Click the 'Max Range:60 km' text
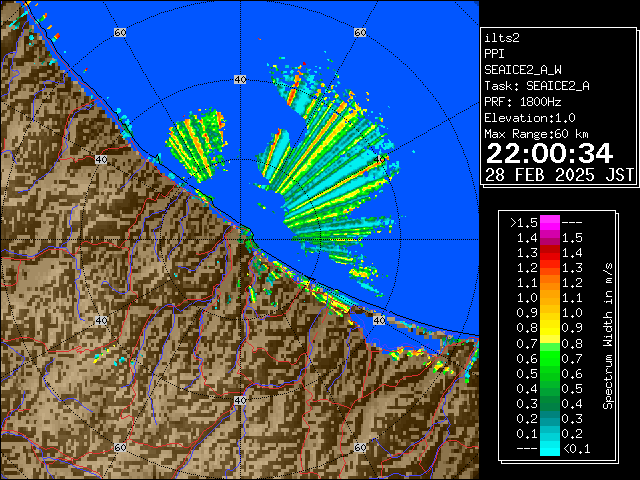Screen dimensions: 640x480 pos(536,134)
